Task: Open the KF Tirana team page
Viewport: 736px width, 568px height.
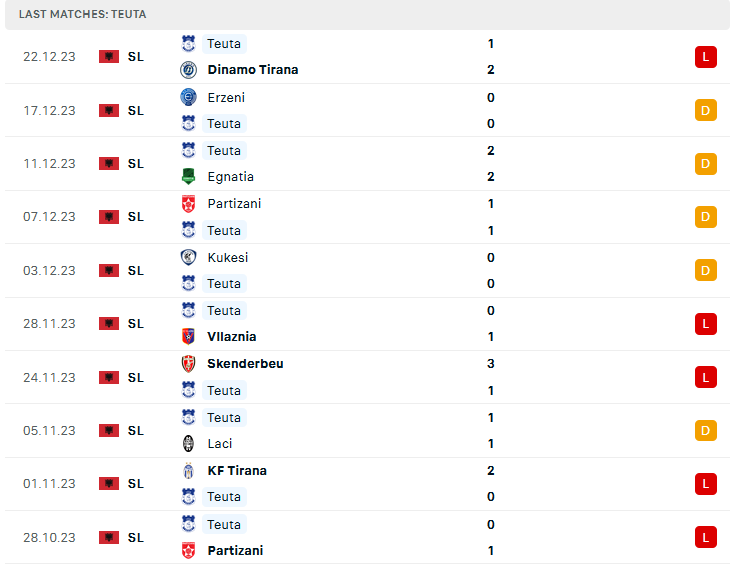Action: (x=237, y=471)
